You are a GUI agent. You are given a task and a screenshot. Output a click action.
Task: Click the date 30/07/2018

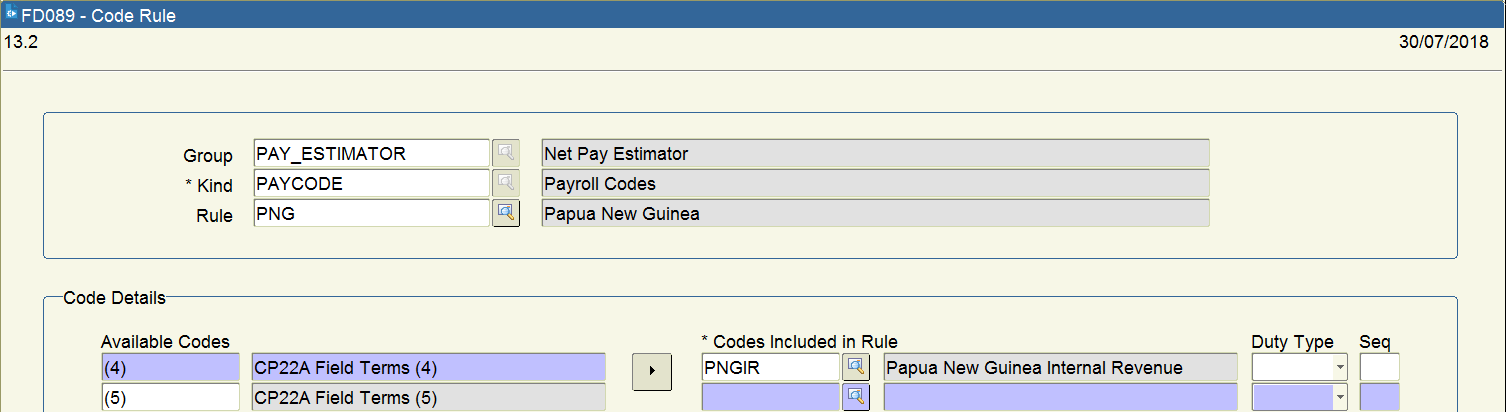(1445, 42)
